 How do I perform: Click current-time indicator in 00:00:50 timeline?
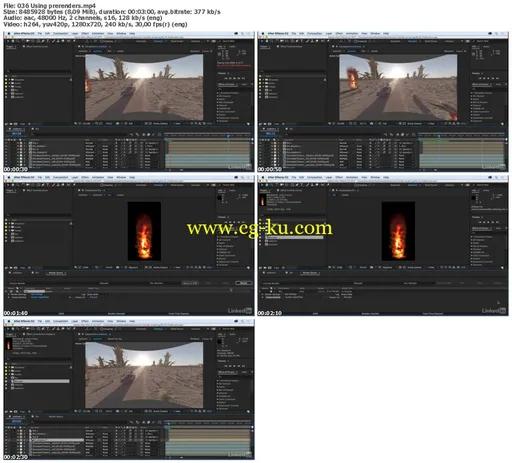tap(439, 136)
